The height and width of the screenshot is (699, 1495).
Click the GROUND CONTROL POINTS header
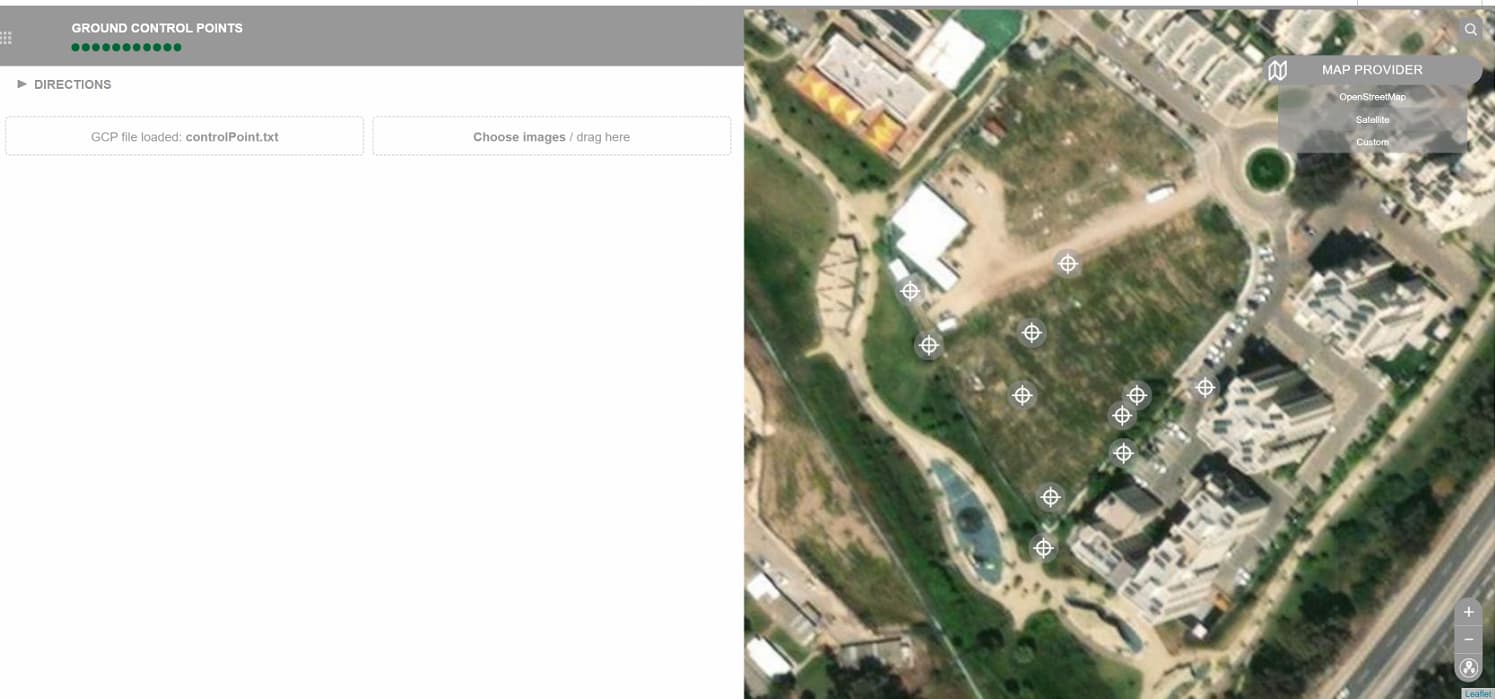[x=156, y=28]
